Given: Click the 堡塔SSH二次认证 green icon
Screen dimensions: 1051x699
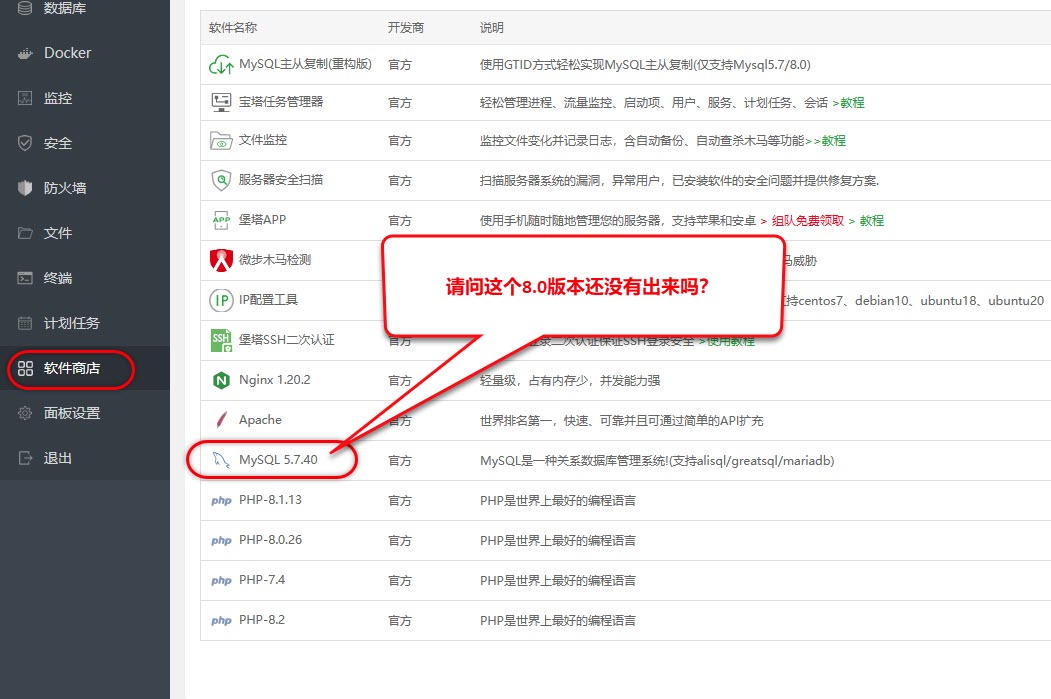Looking at the screenshot, I should 221,340.
